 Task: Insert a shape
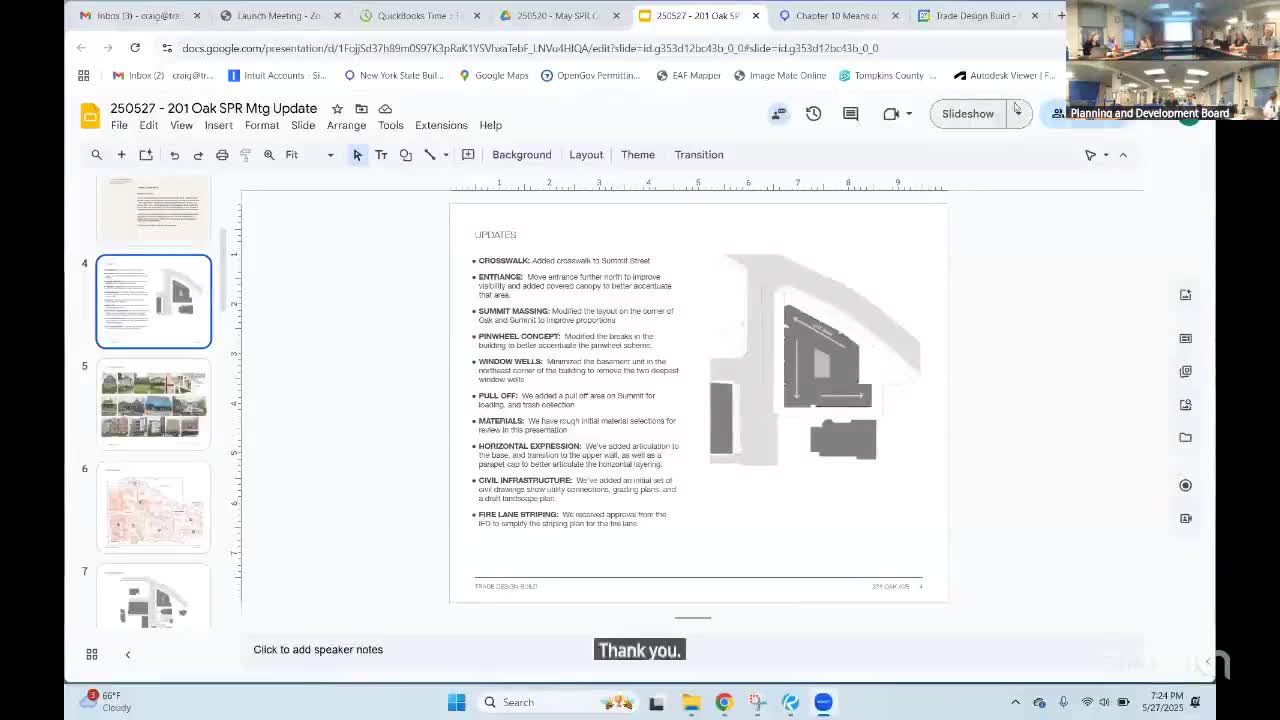click(405, 155)
